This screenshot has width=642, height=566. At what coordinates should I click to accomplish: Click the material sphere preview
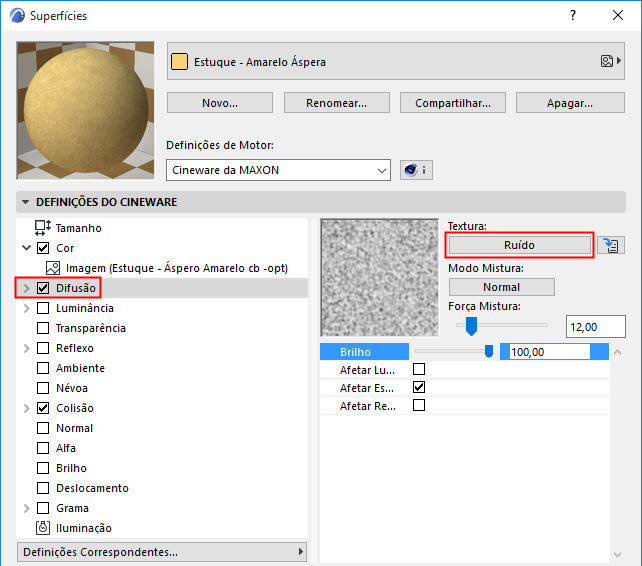coord(86,111)
